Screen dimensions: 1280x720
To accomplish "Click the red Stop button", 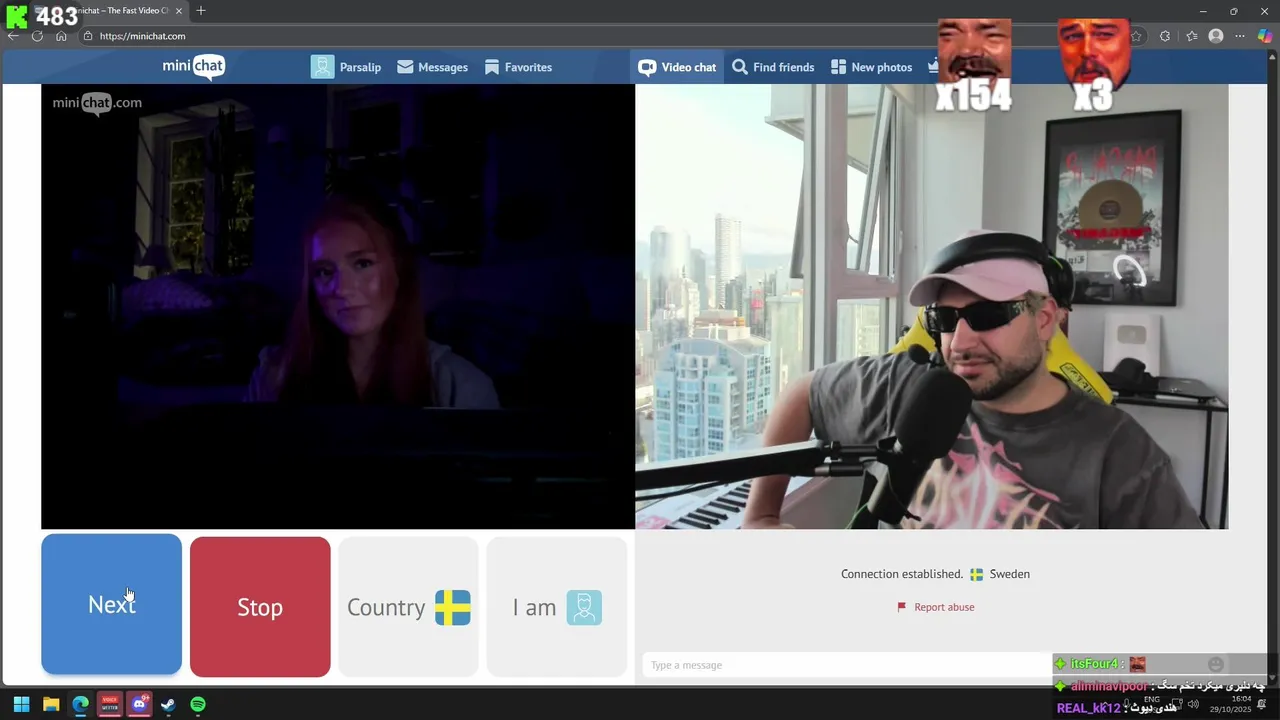I will click(260, 607).
